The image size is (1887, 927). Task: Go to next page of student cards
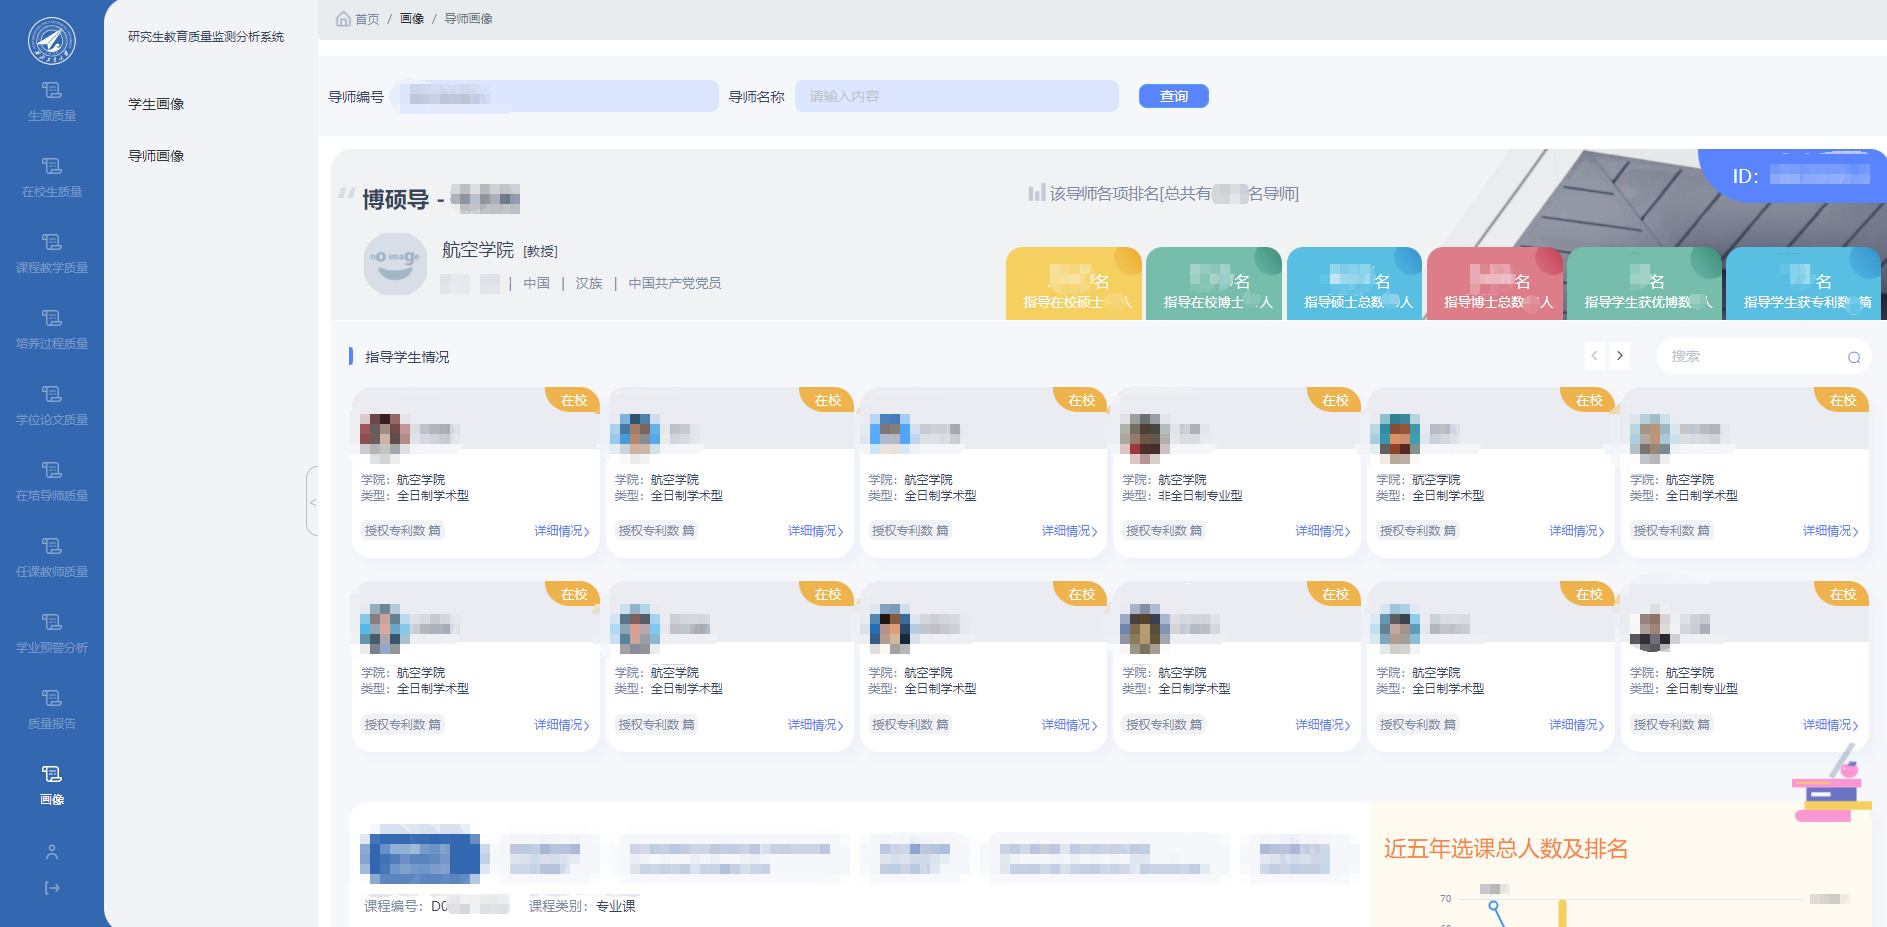tap(1619, 356)
